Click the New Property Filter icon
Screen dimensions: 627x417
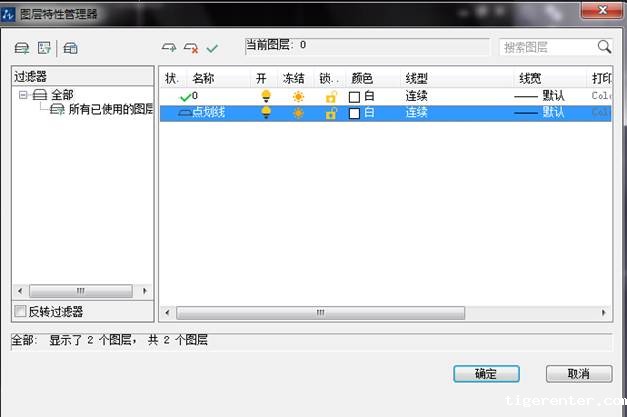coord(21,48)
